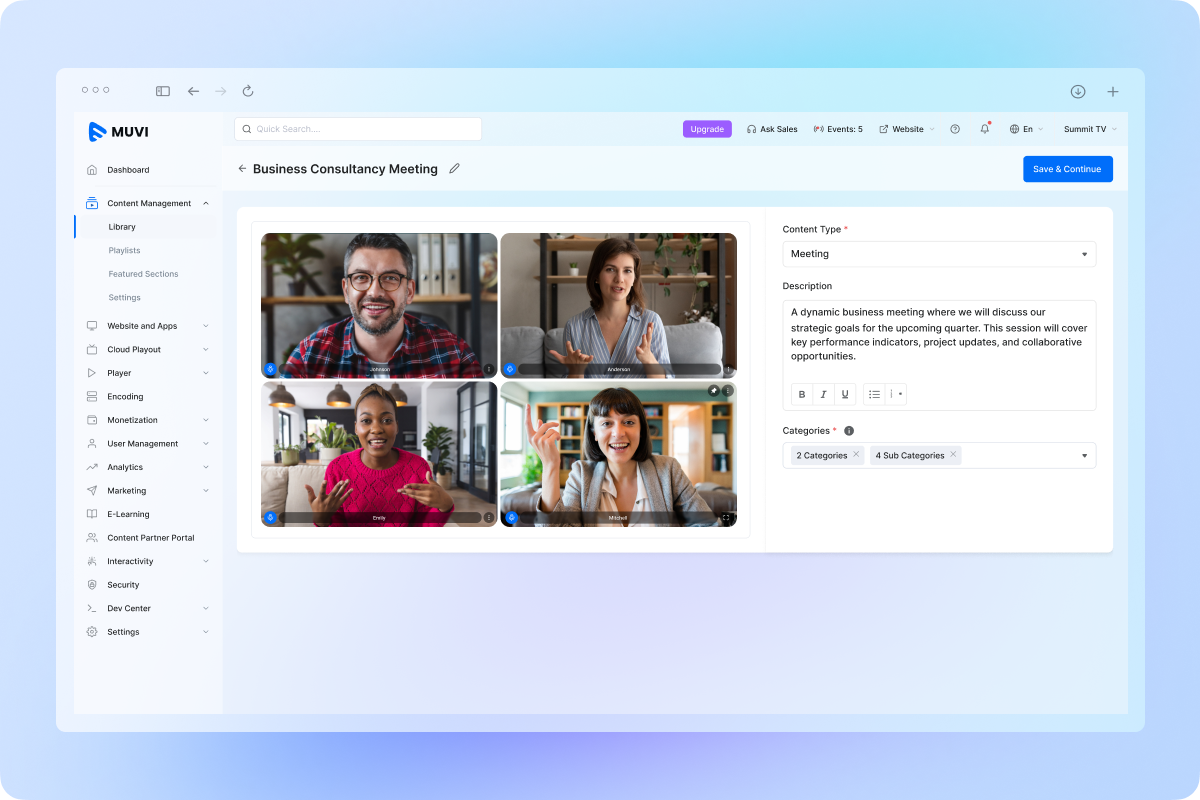Click the Categories info icon

pos(849,431)
